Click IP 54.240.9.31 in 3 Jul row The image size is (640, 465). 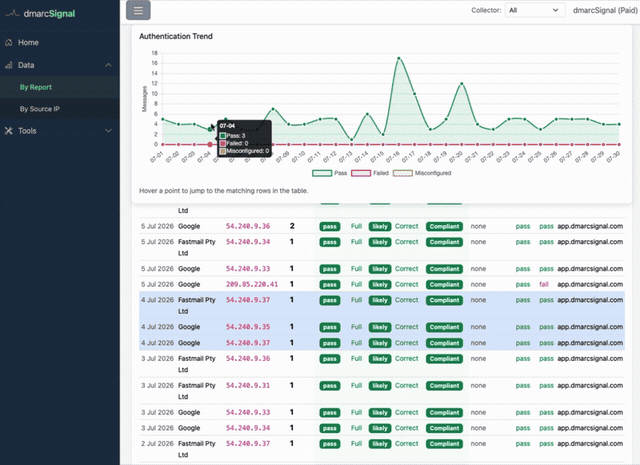[x=248, y=385]
